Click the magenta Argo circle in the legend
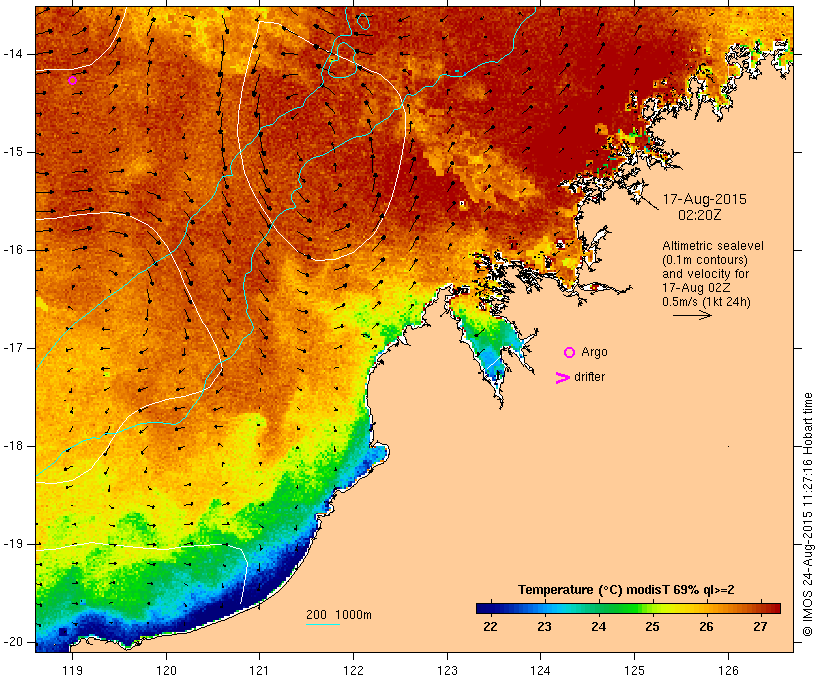 pos(569,353)
